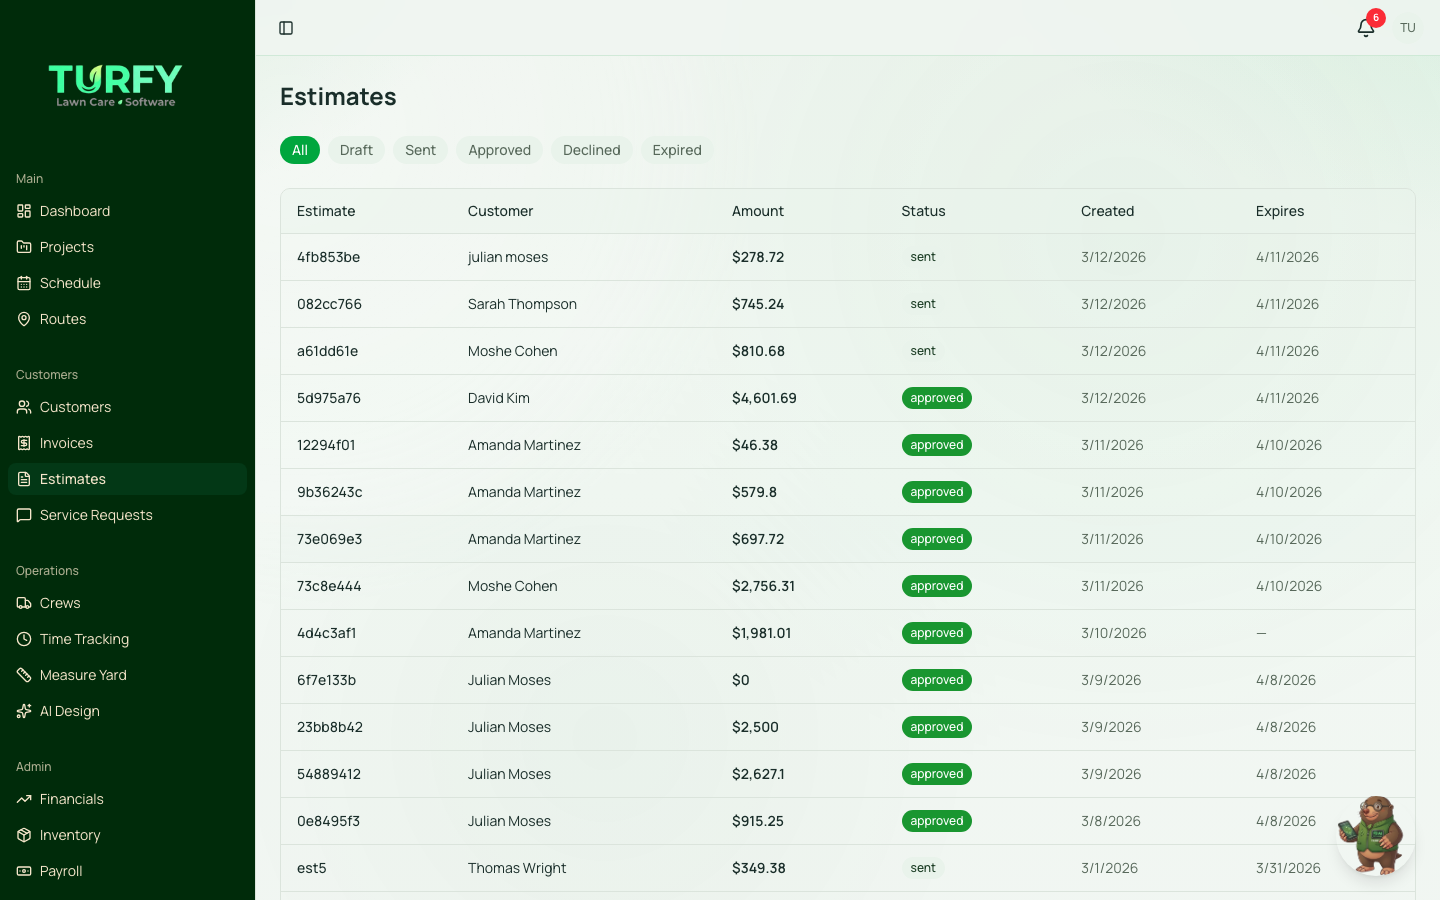Image resolution: width=1440 pixels, height=900 pixels.
Task: Click sent status for estimate 4fb853be
Action: (x=923, y=257)
